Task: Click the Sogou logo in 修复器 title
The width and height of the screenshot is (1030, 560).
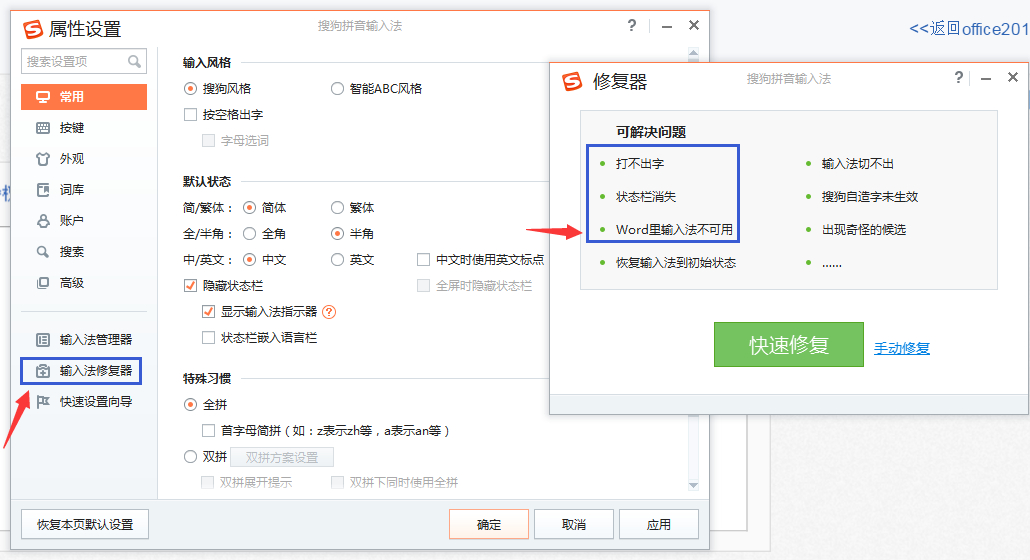Action: [571, 81]
